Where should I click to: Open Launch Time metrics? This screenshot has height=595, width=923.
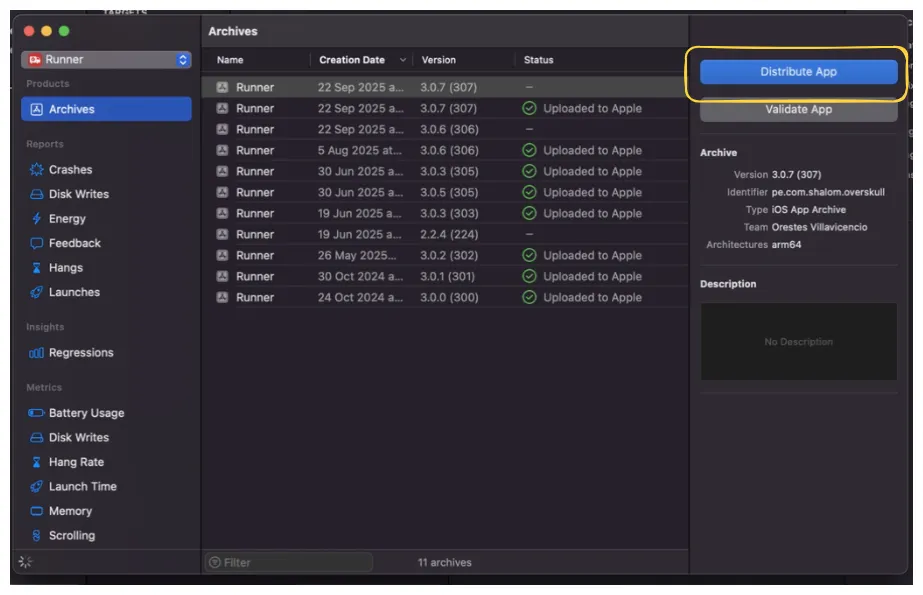(82, 487)
